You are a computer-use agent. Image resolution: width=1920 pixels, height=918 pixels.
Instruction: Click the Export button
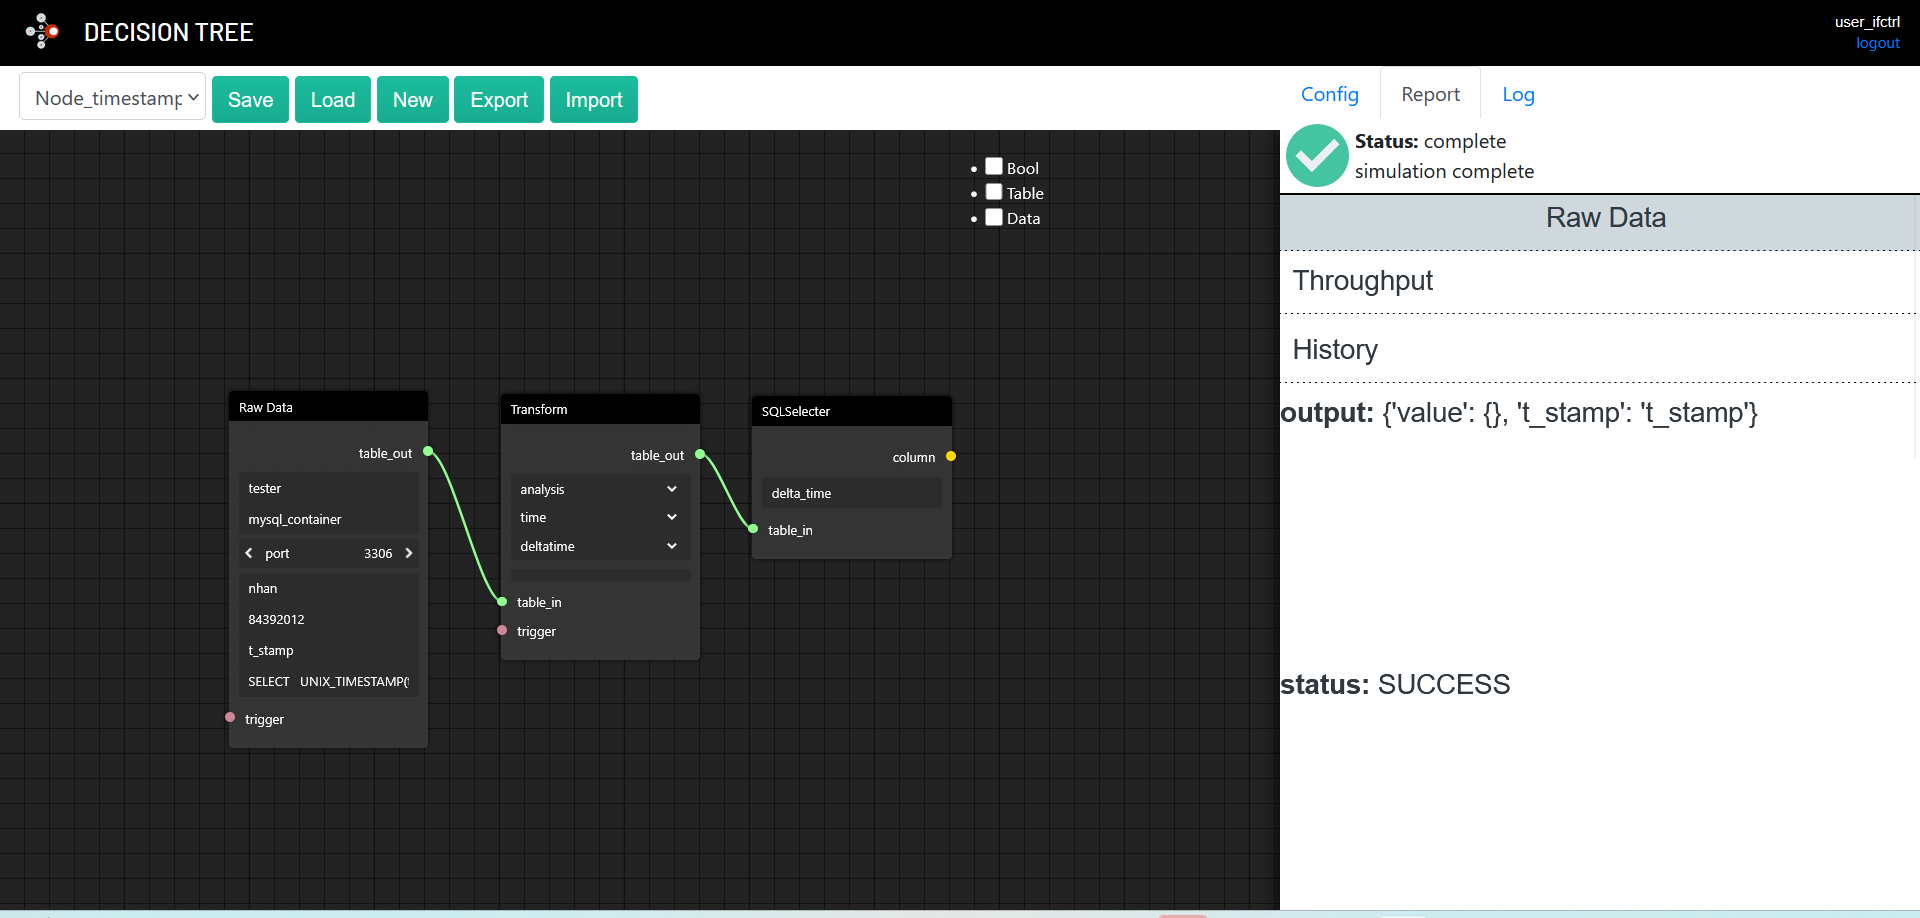click(499, 99)
